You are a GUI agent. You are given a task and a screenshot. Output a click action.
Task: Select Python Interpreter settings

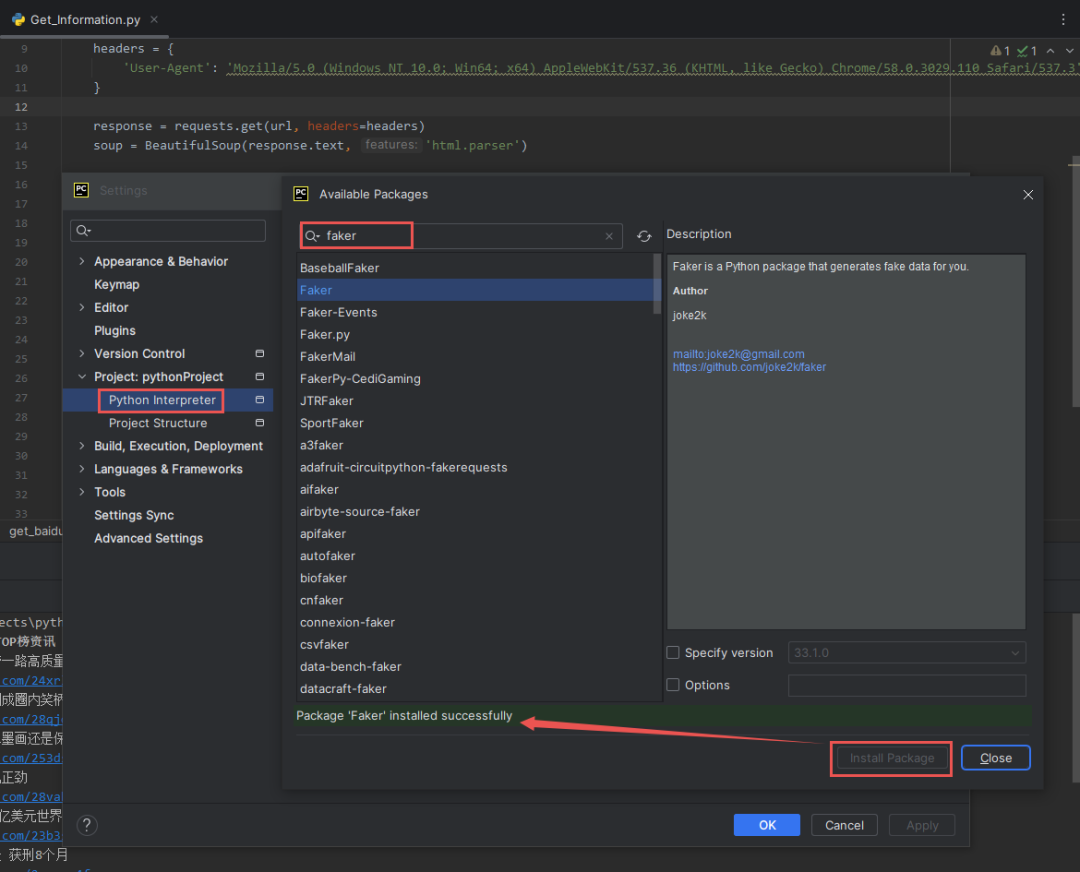click(x=162, y=399)
